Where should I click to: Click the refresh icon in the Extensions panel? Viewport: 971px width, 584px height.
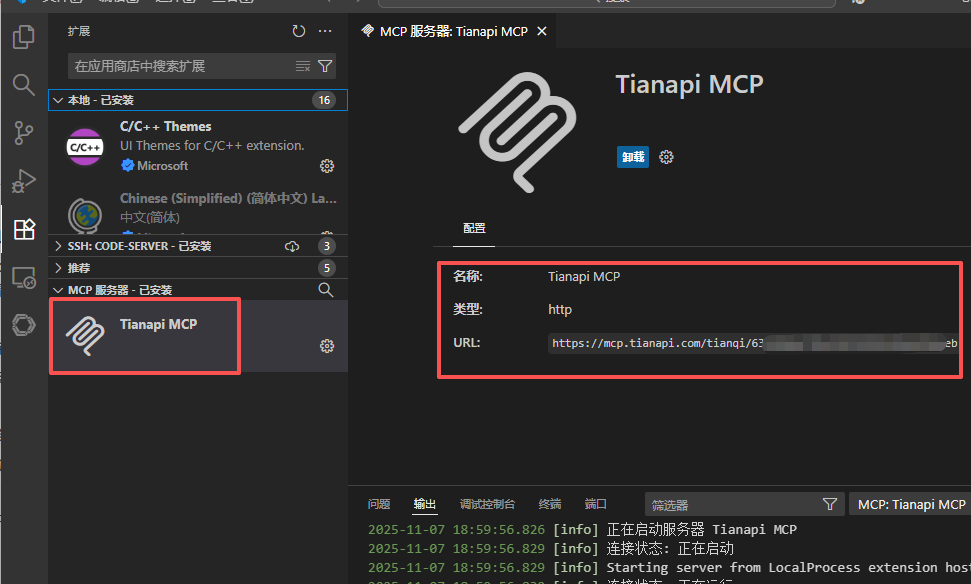(x=298, y=31)
